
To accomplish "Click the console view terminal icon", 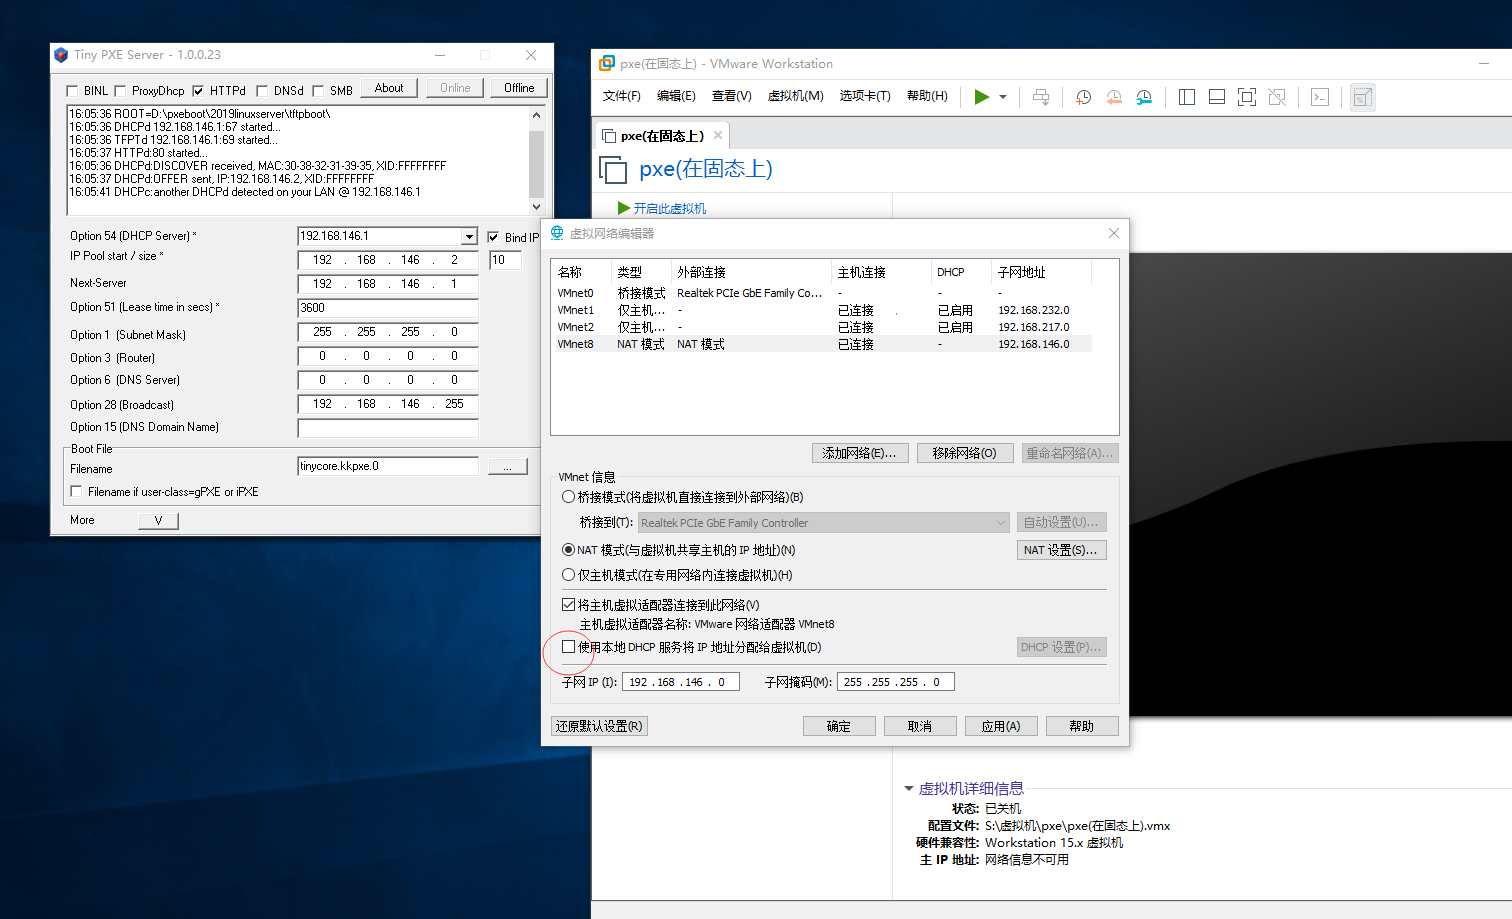I will click(1320, 97).
